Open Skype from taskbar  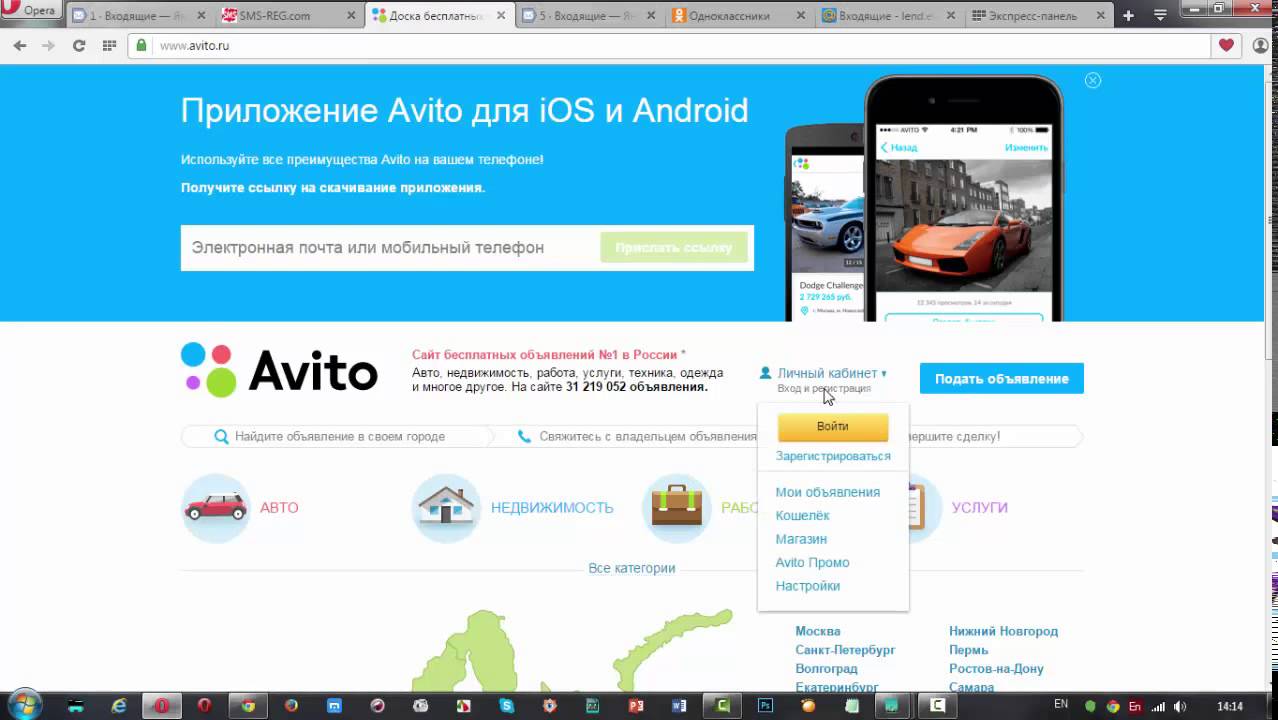[507, 705]
